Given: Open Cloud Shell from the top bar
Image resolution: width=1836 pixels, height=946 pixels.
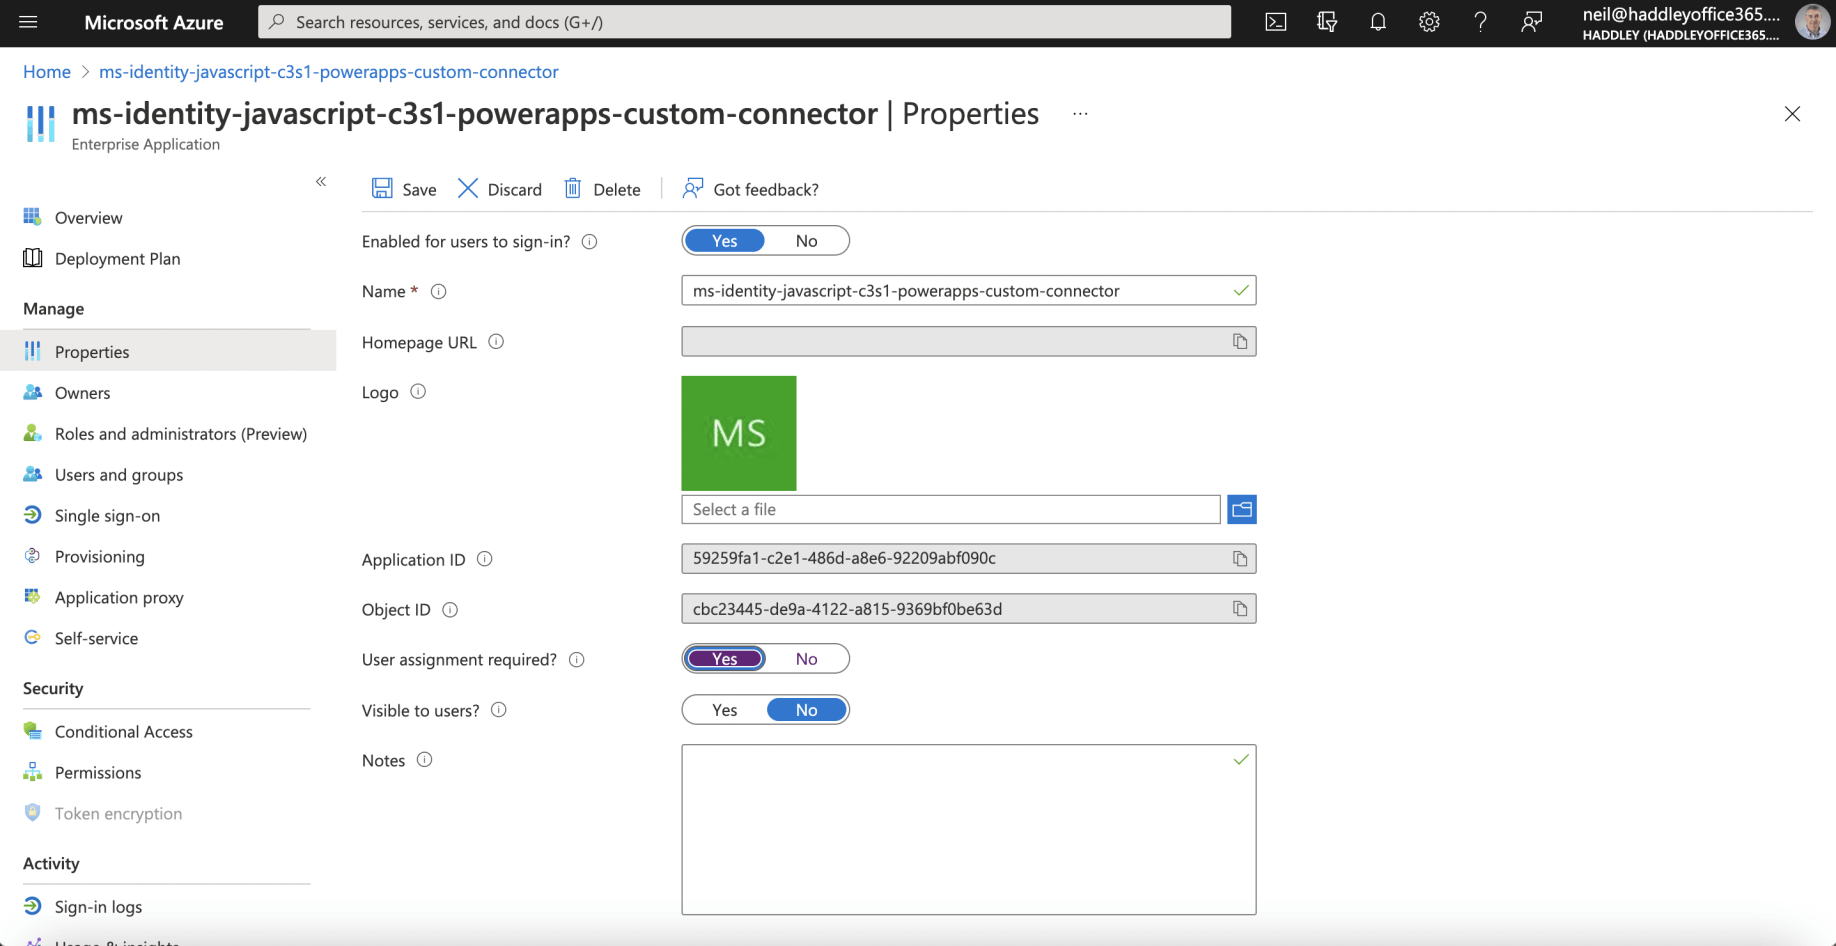Looking at the screenshot, I should coord(1276,22).
